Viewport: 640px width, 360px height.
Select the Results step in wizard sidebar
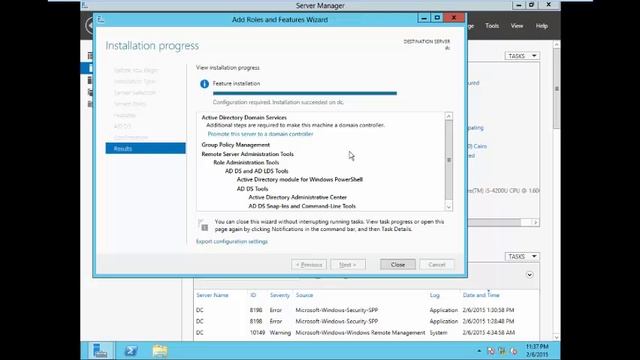click(145, 148)
